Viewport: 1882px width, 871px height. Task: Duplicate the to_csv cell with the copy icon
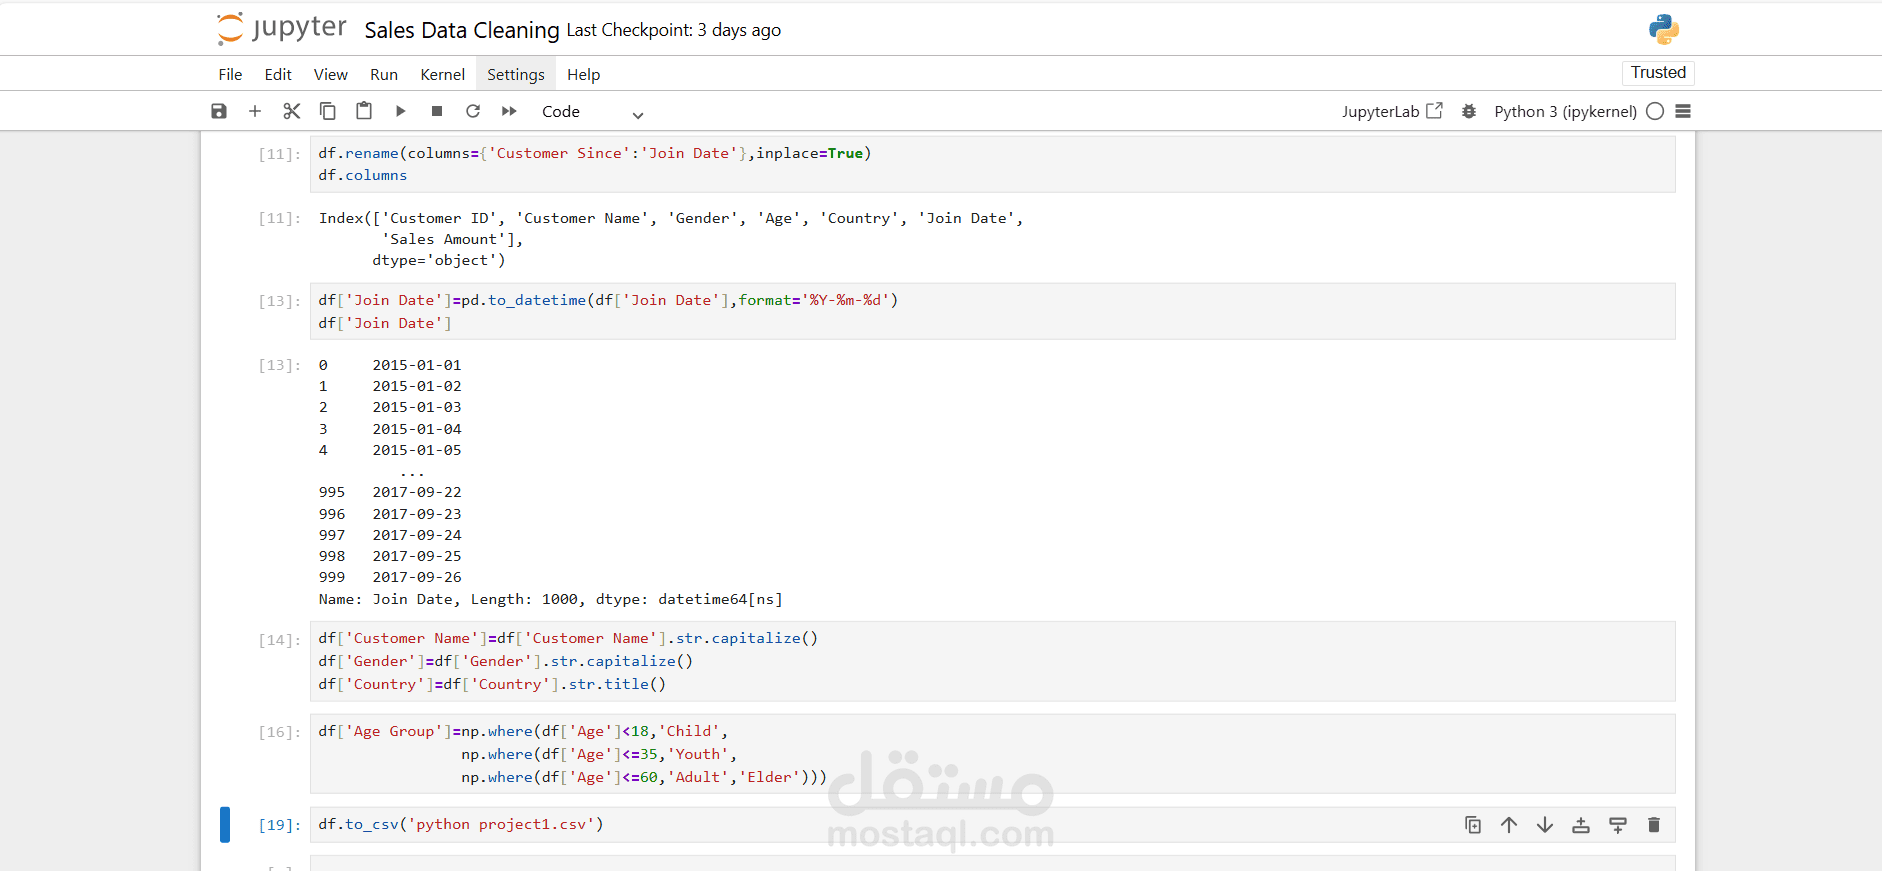click(1473, 825)
